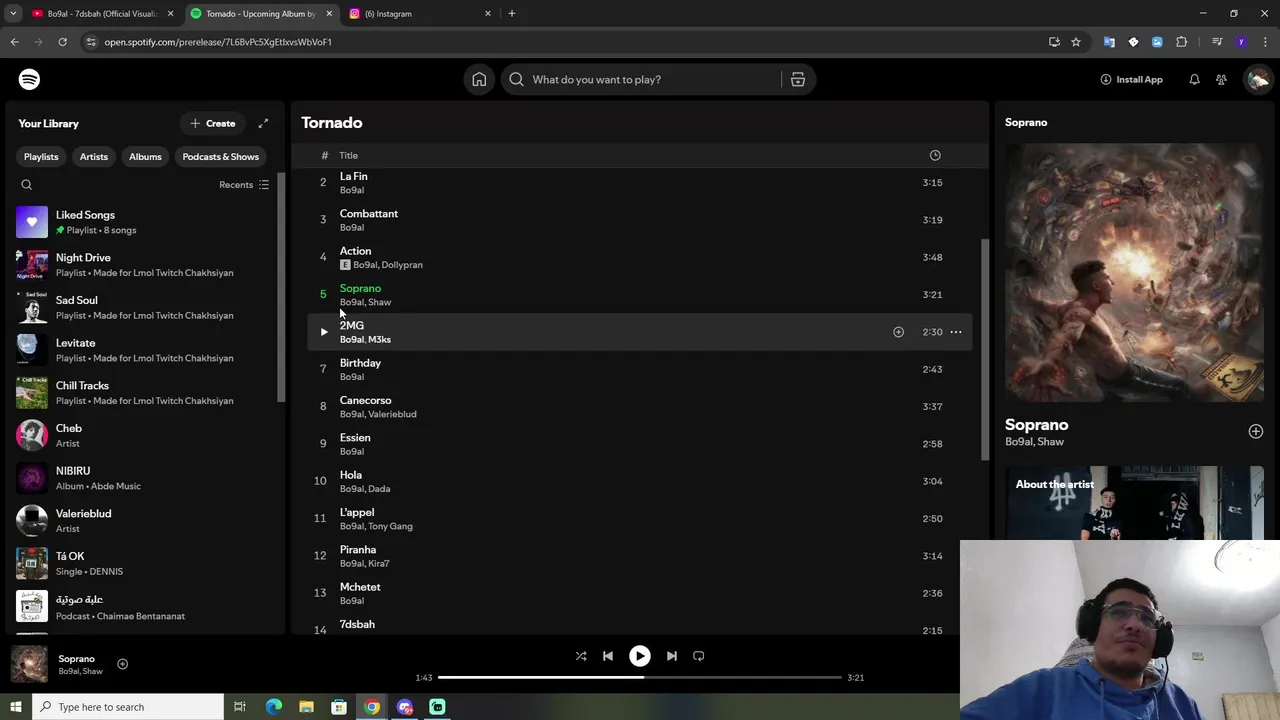The height and width of the screenshot is (720, 1280).
Task: Seek within song progress bar
Action: pyautogui.click(x=640, y=677)
